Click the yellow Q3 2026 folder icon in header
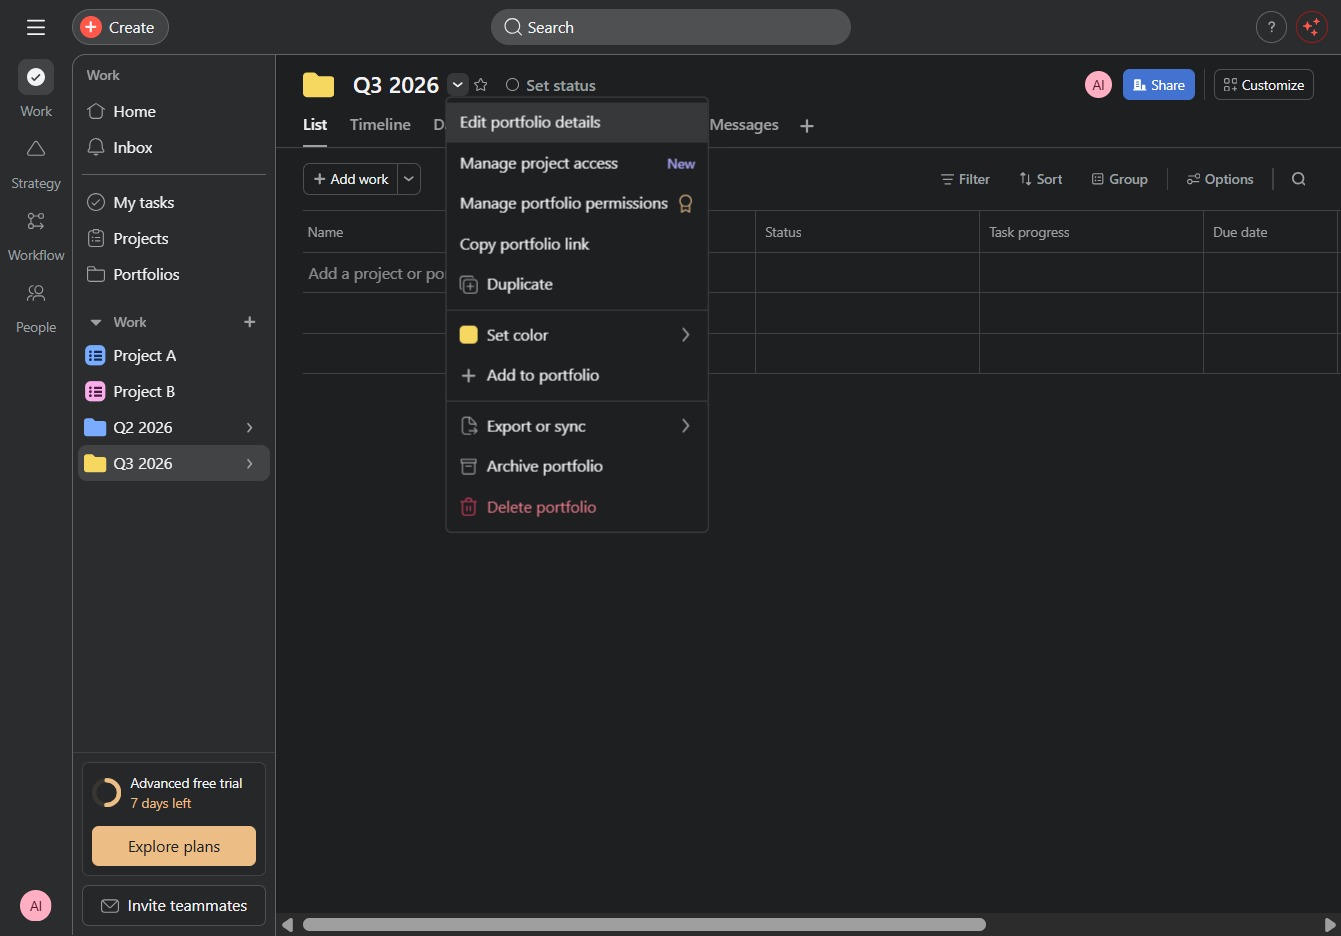1341x936 pixels. 319,85
